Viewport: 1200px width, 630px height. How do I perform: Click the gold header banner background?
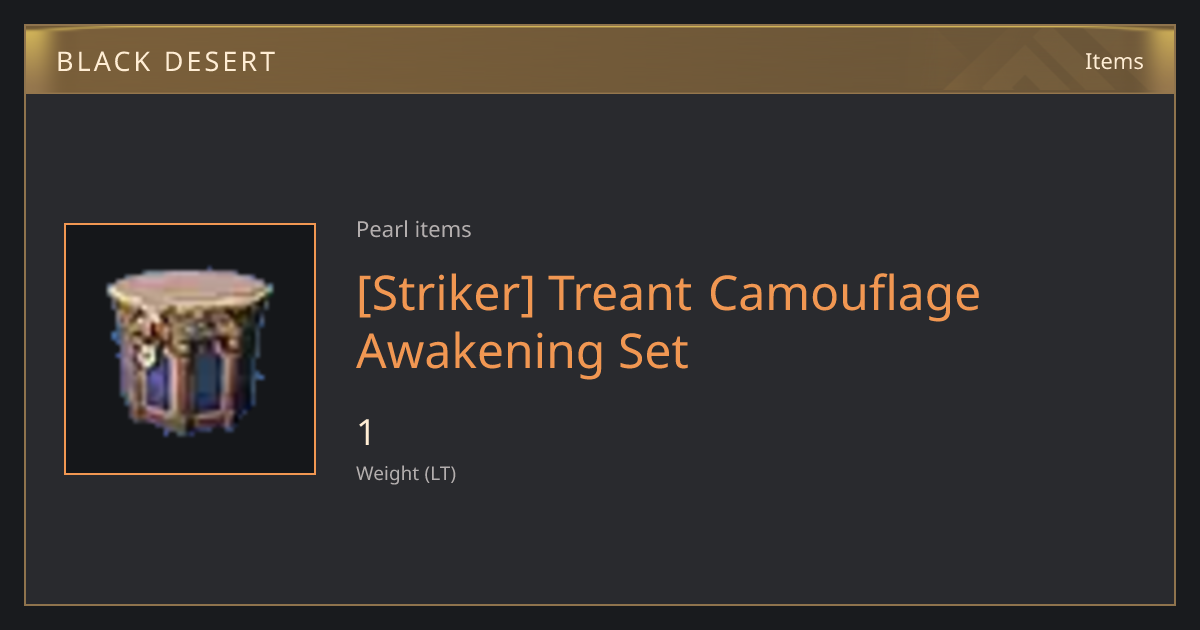[600, 60]
